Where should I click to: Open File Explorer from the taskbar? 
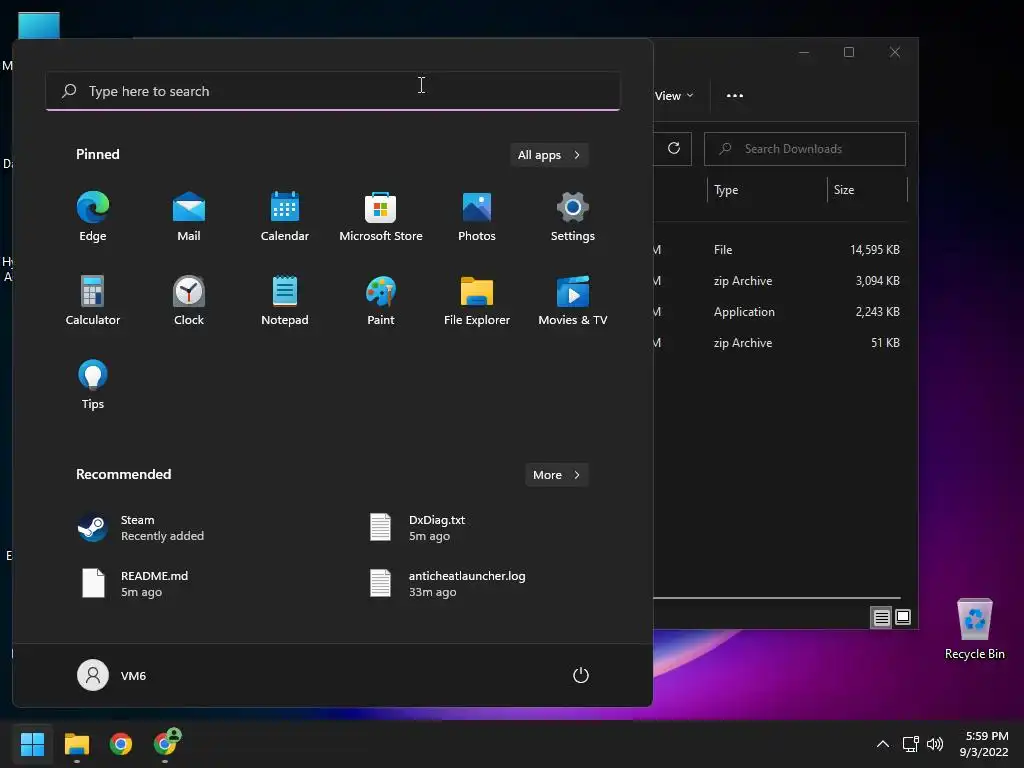[x=76, y=744]
